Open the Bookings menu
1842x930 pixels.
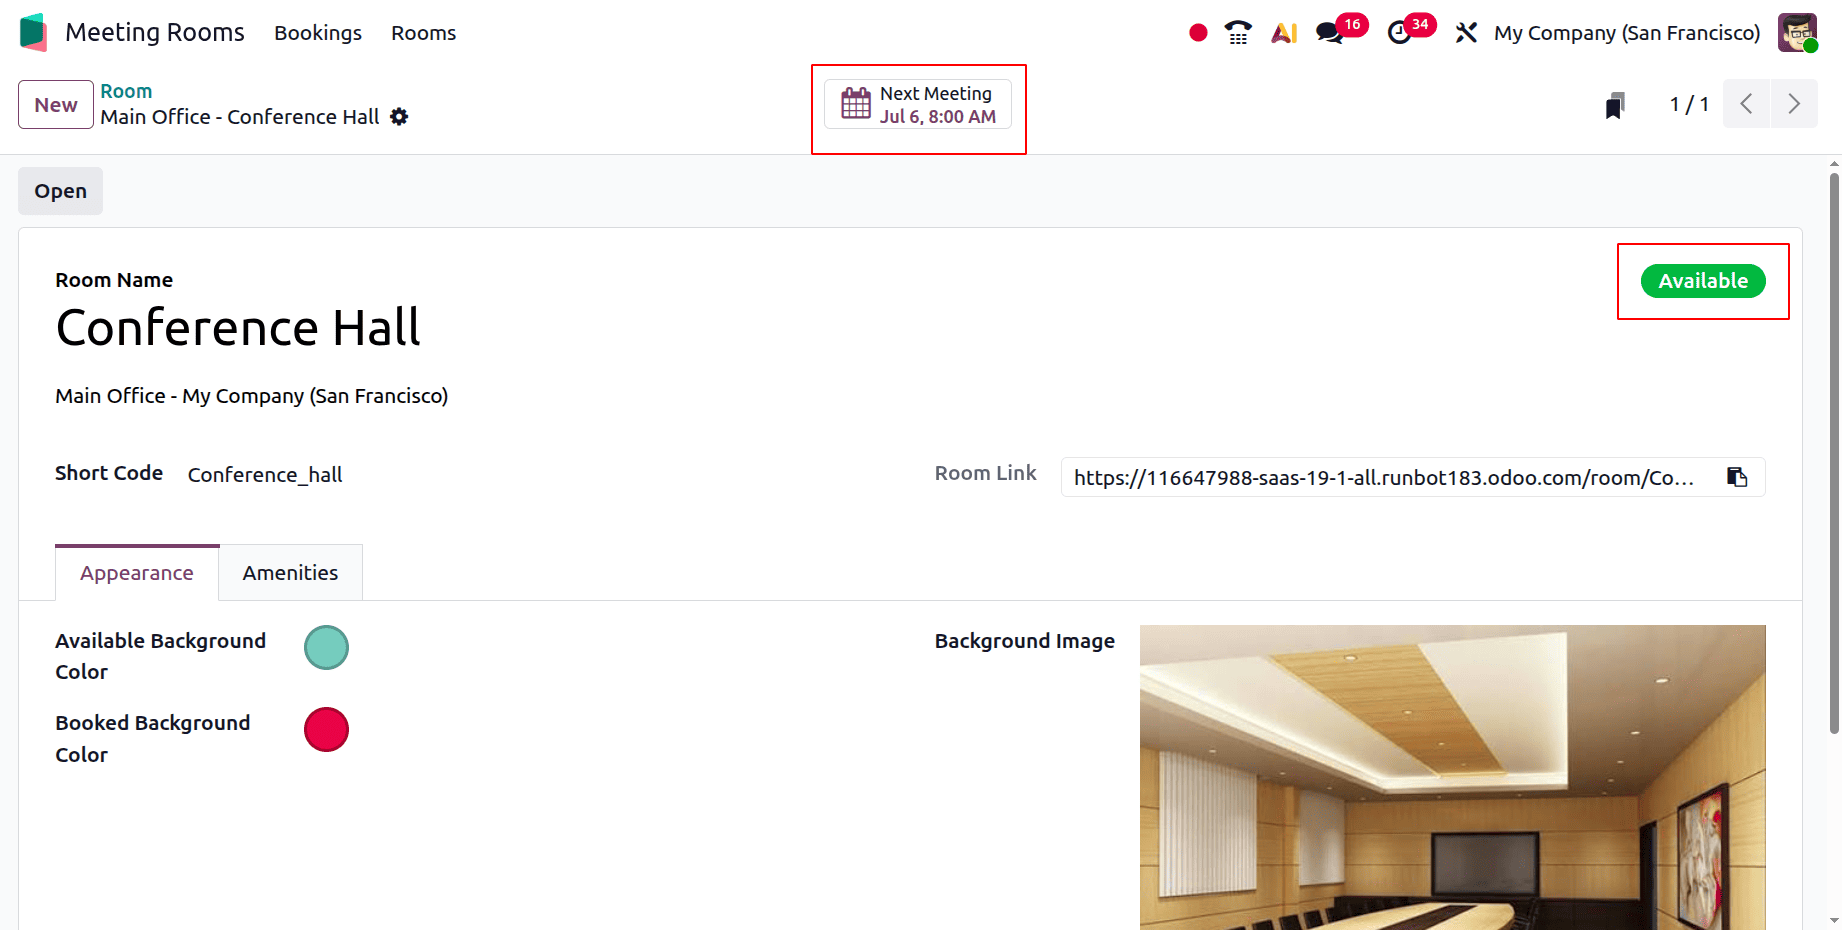(x=318, y=33)
